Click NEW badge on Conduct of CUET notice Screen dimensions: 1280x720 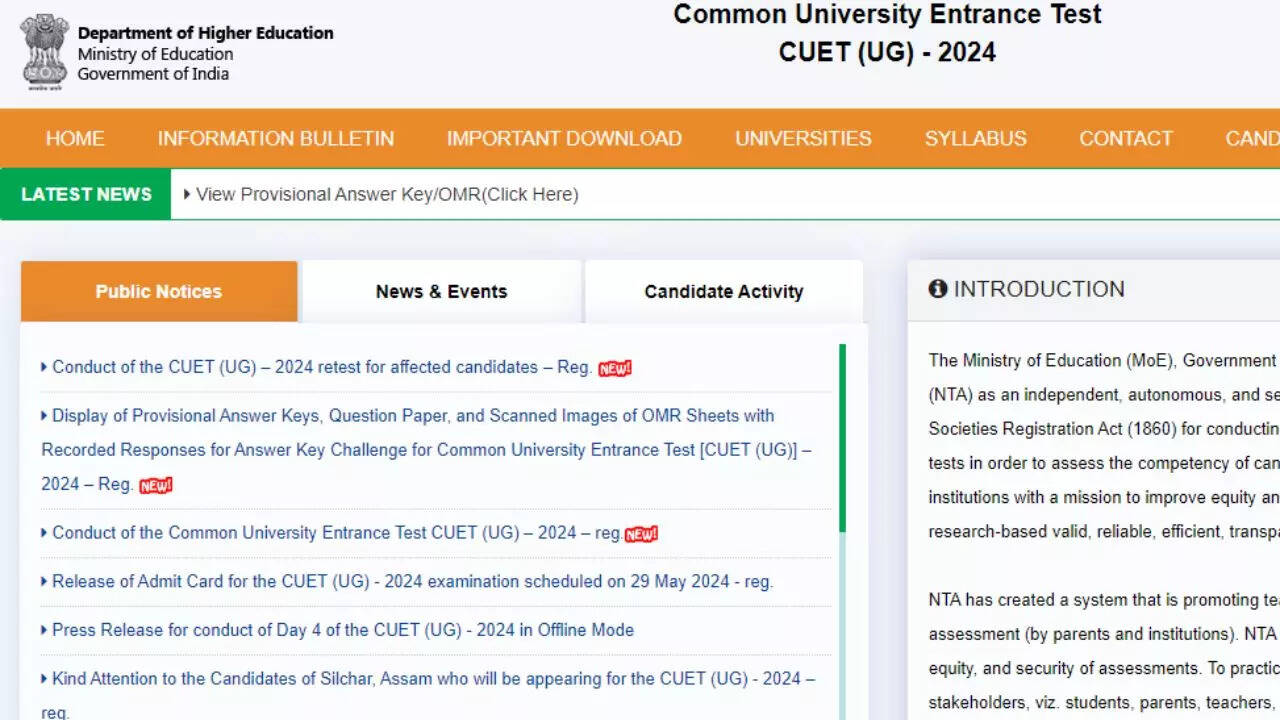pyautogui.click(x=641, y=534)
